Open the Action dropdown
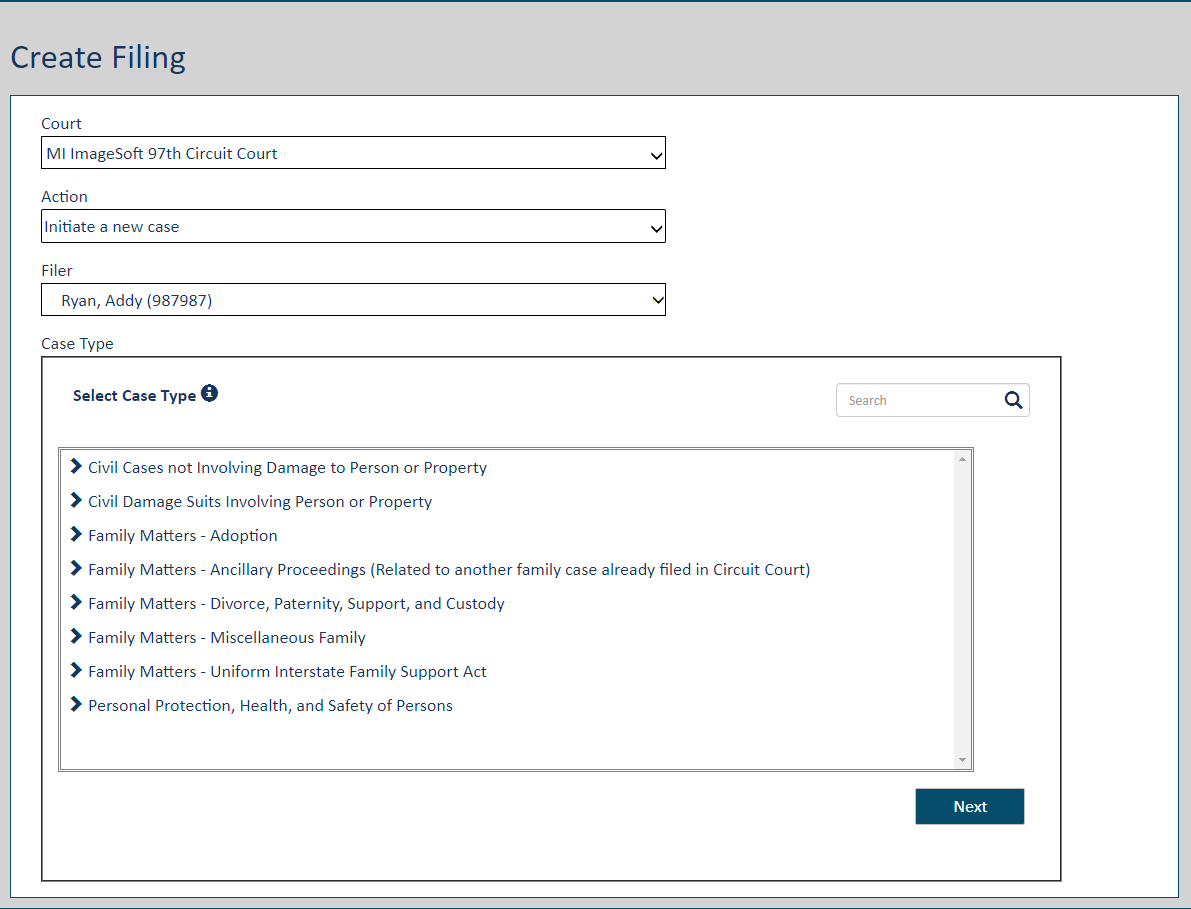 click(x=353, y=226)
